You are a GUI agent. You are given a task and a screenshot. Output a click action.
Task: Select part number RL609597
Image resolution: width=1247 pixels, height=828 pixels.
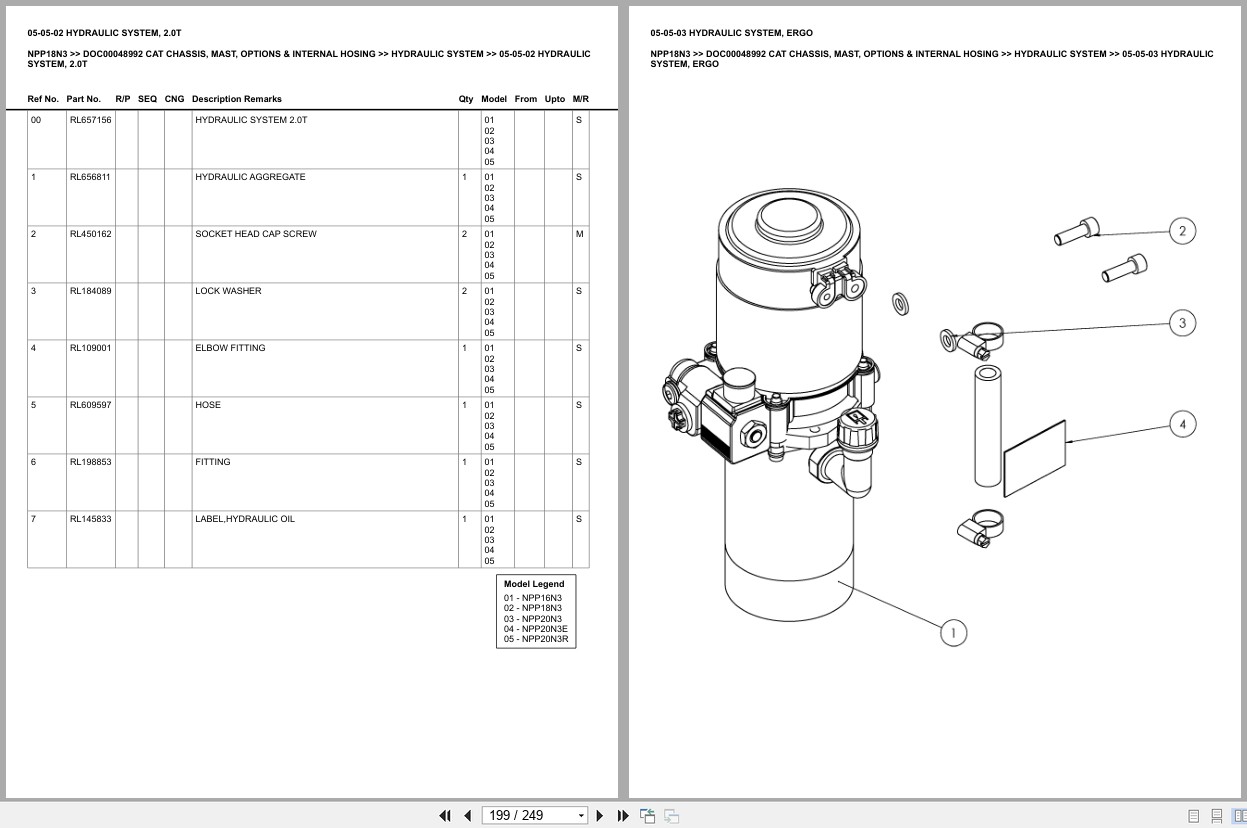tap(91, 405)
